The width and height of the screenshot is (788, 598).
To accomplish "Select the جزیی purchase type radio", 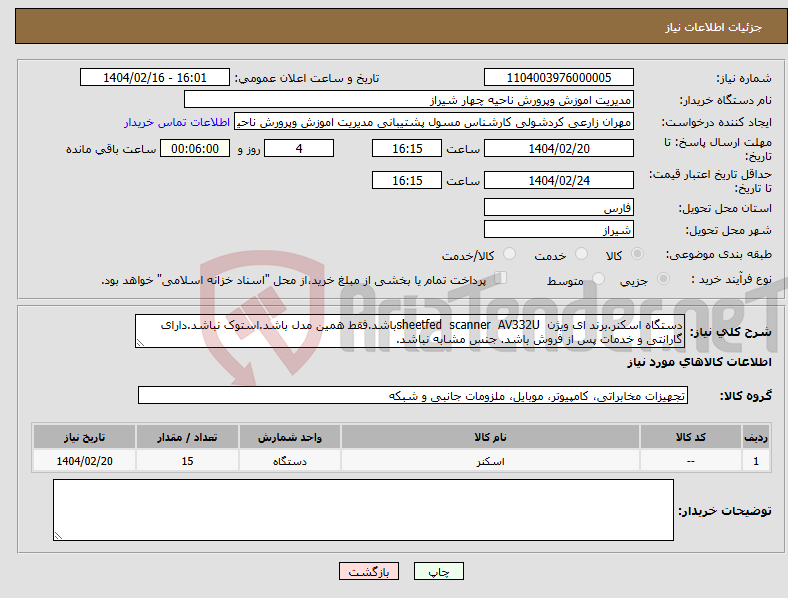I will pyautogui.click(x=663, y=278).
